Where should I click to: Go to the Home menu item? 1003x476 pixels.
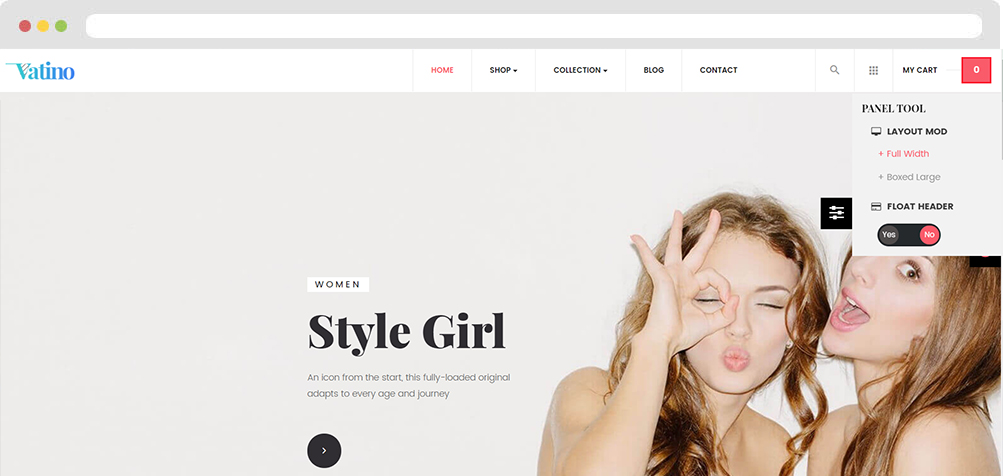(x=442, y=70)
